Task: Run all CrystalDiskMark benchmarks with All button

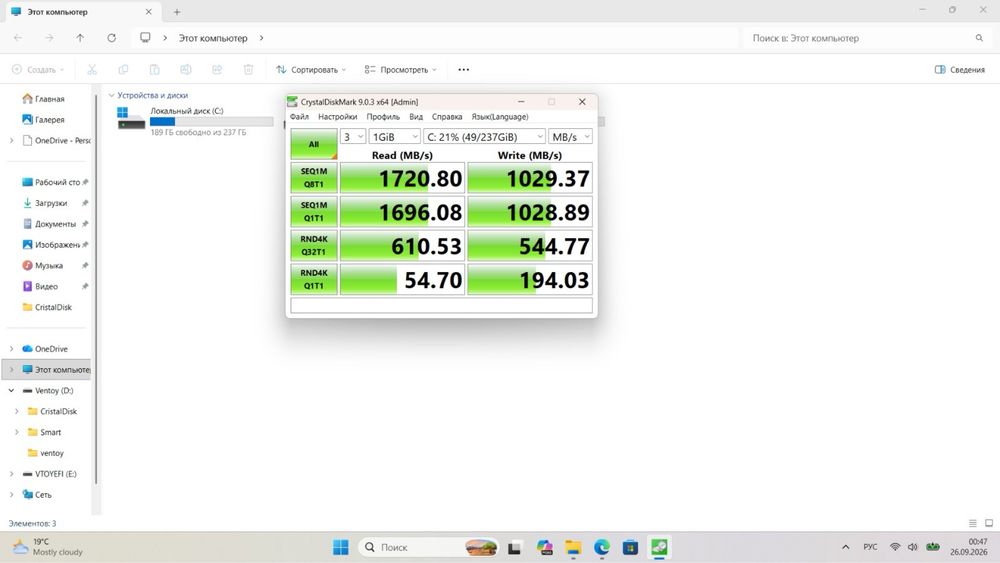Action: 314,144
